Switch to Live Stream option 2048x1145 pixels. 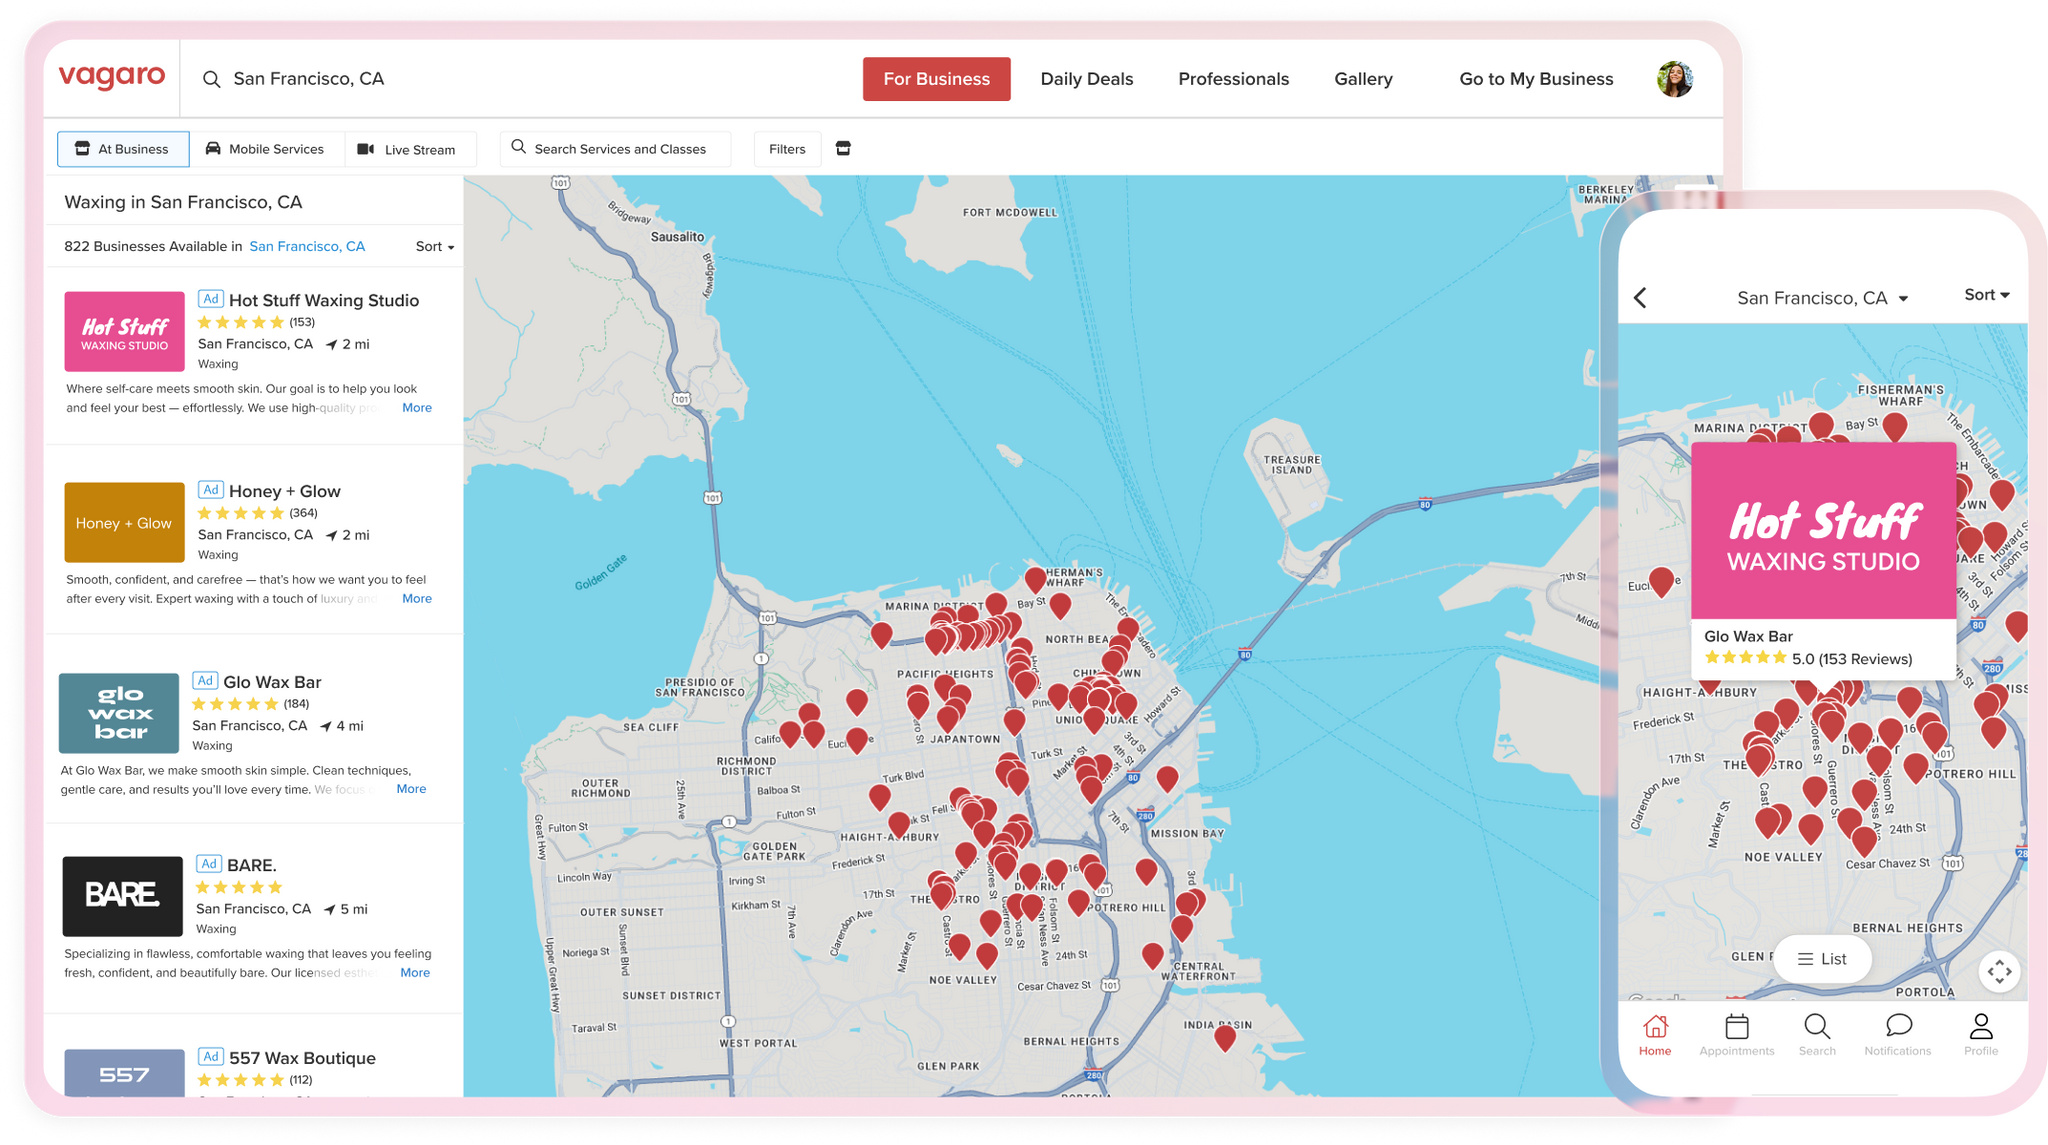pyautogui.click(x=408, y=149)
